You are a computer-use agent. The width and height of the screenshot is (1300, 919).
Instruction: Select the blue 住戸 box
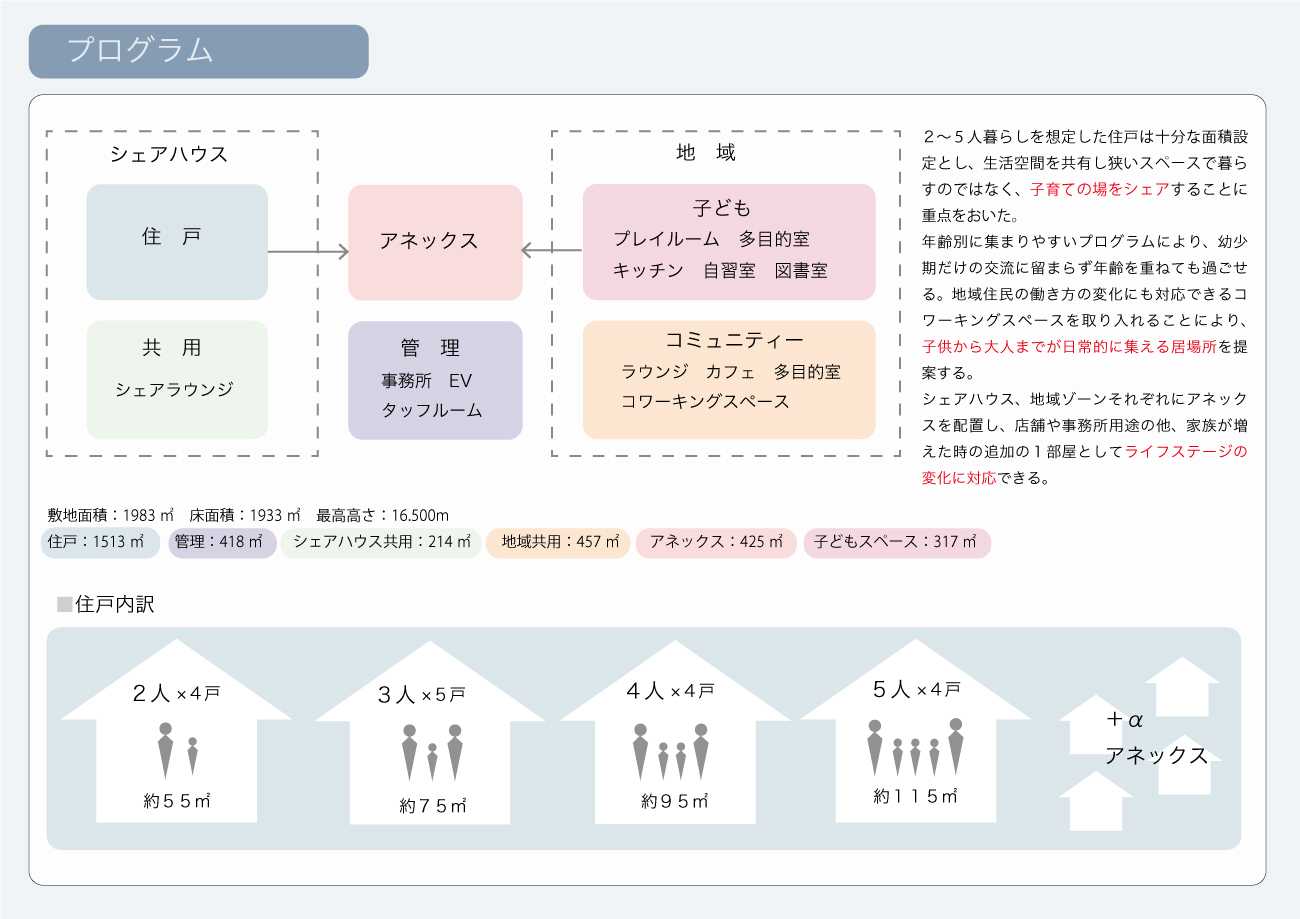pos(177,242)
